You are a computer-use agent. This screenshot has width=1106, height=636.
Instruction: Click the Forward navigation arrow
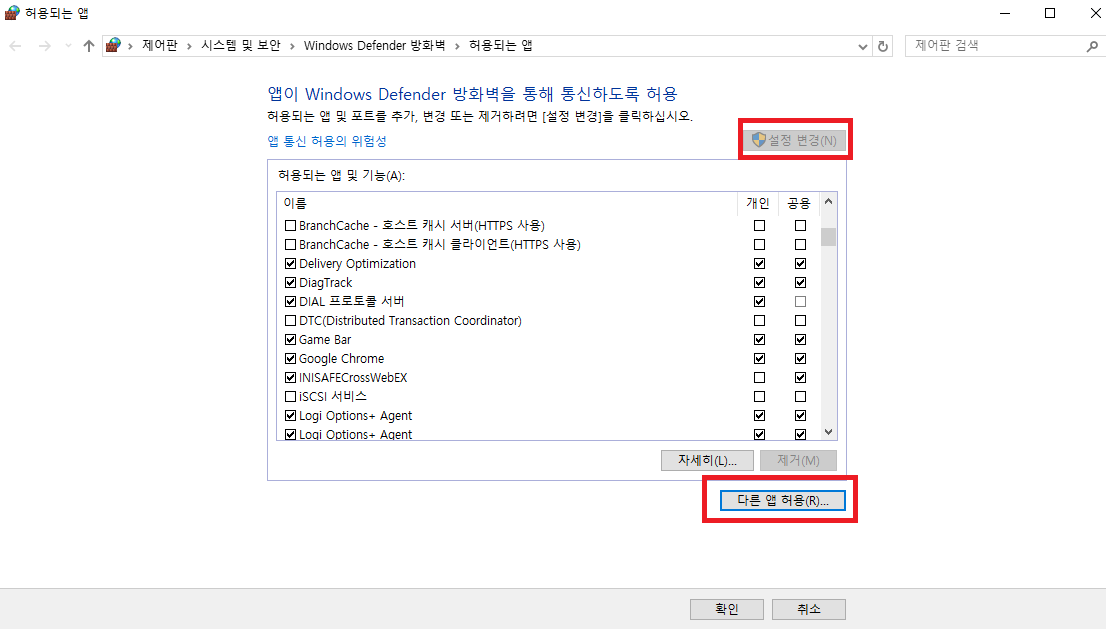coord(44,46)
